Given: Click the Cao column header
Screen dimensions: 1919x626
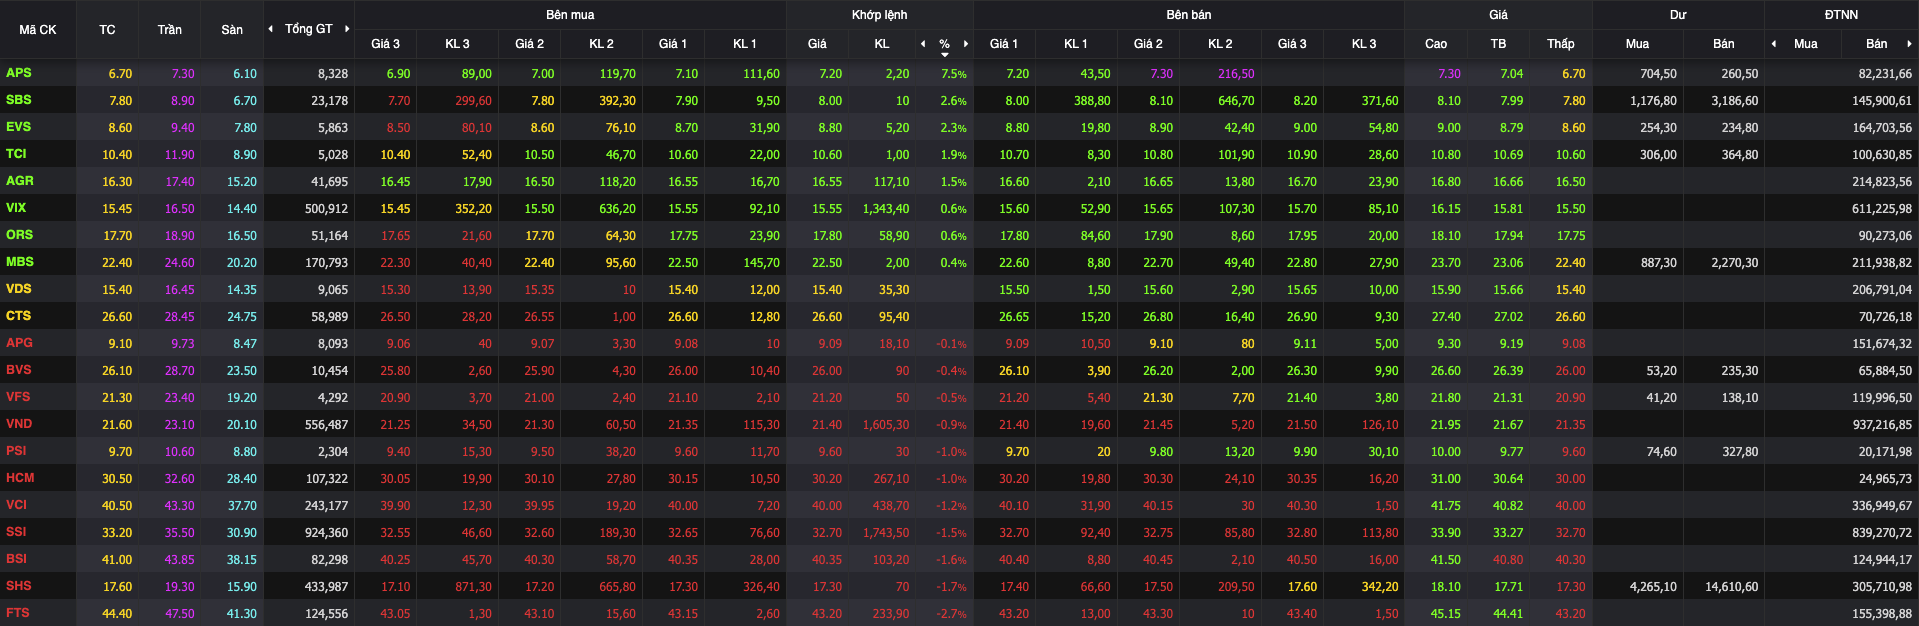Looking at the screenshot, I should (x=1436, y=44).
